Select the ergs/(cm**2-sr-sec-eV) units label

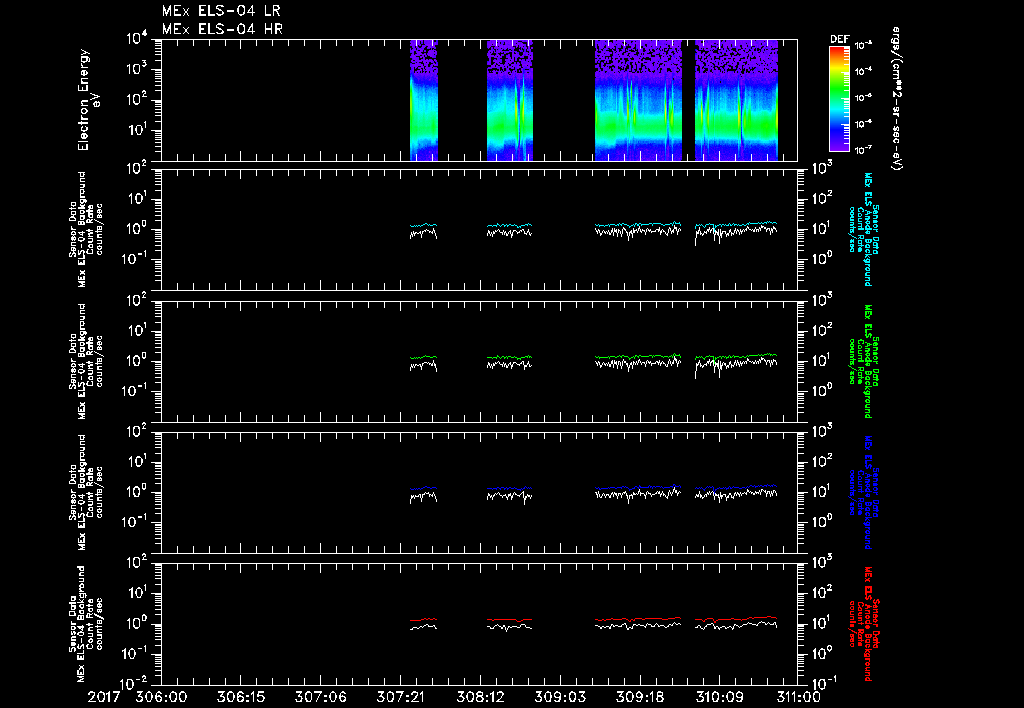(x=897, y=99)
